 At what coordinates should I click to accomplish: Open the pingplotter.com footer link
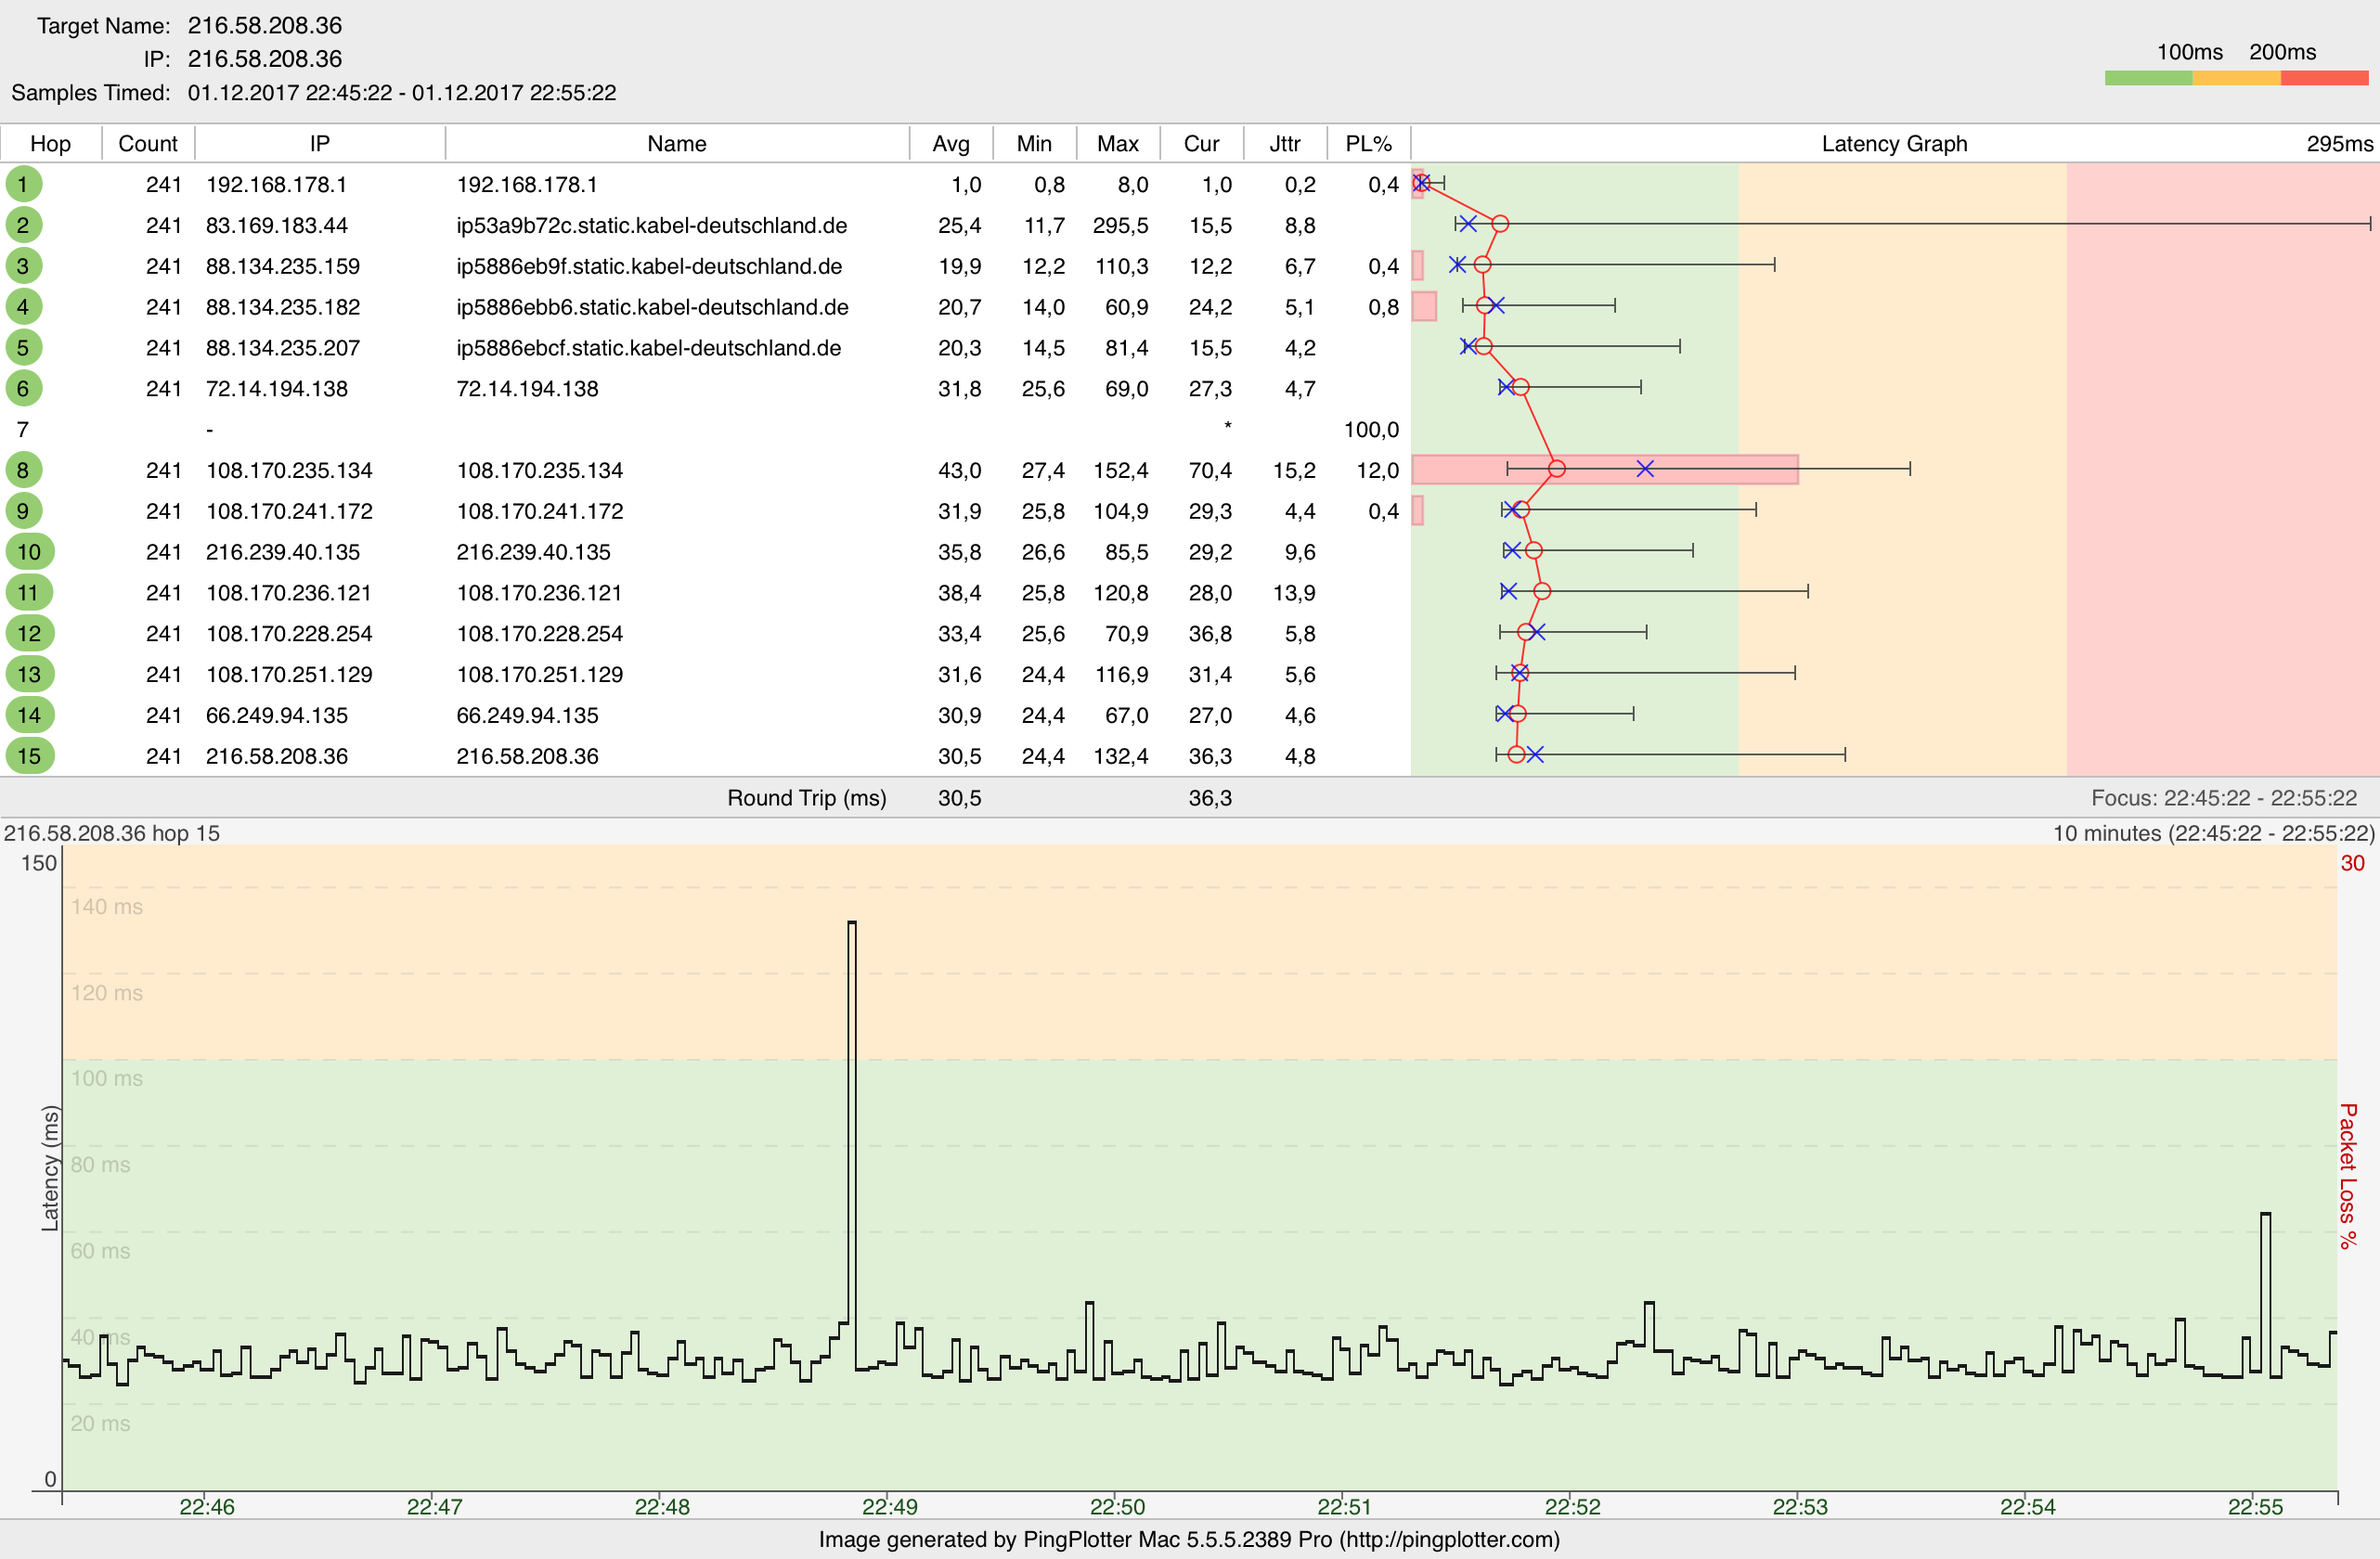pyautogui.click(x=1448, y=1539)
